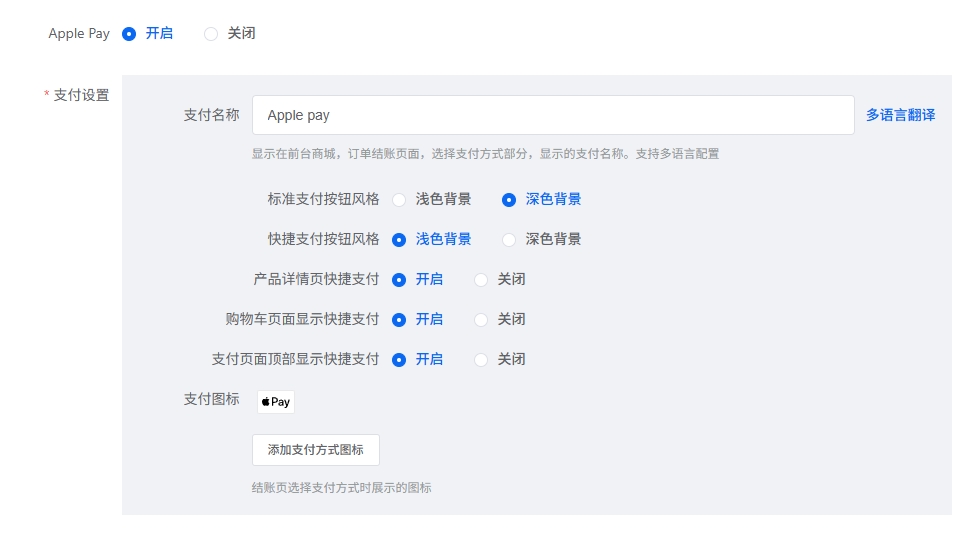Click the Apple Pay payment icon thumbnail
Image resolution: width=974 pixels, height=538 pixels.
[x=275, y=402]
